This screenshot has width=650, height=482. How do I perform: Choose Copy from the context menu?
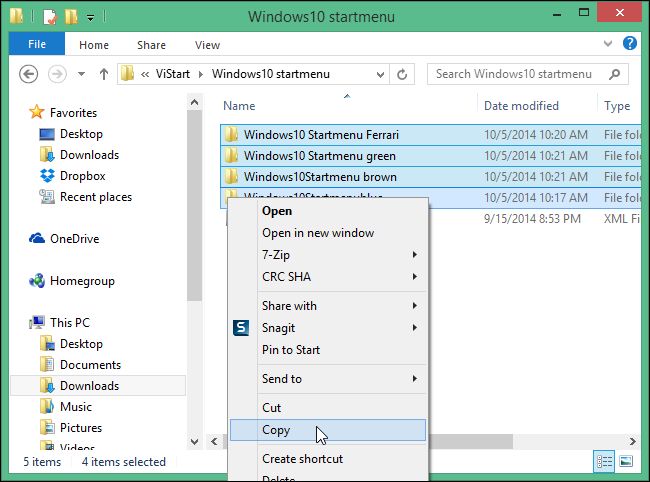(x=327, y=430)
